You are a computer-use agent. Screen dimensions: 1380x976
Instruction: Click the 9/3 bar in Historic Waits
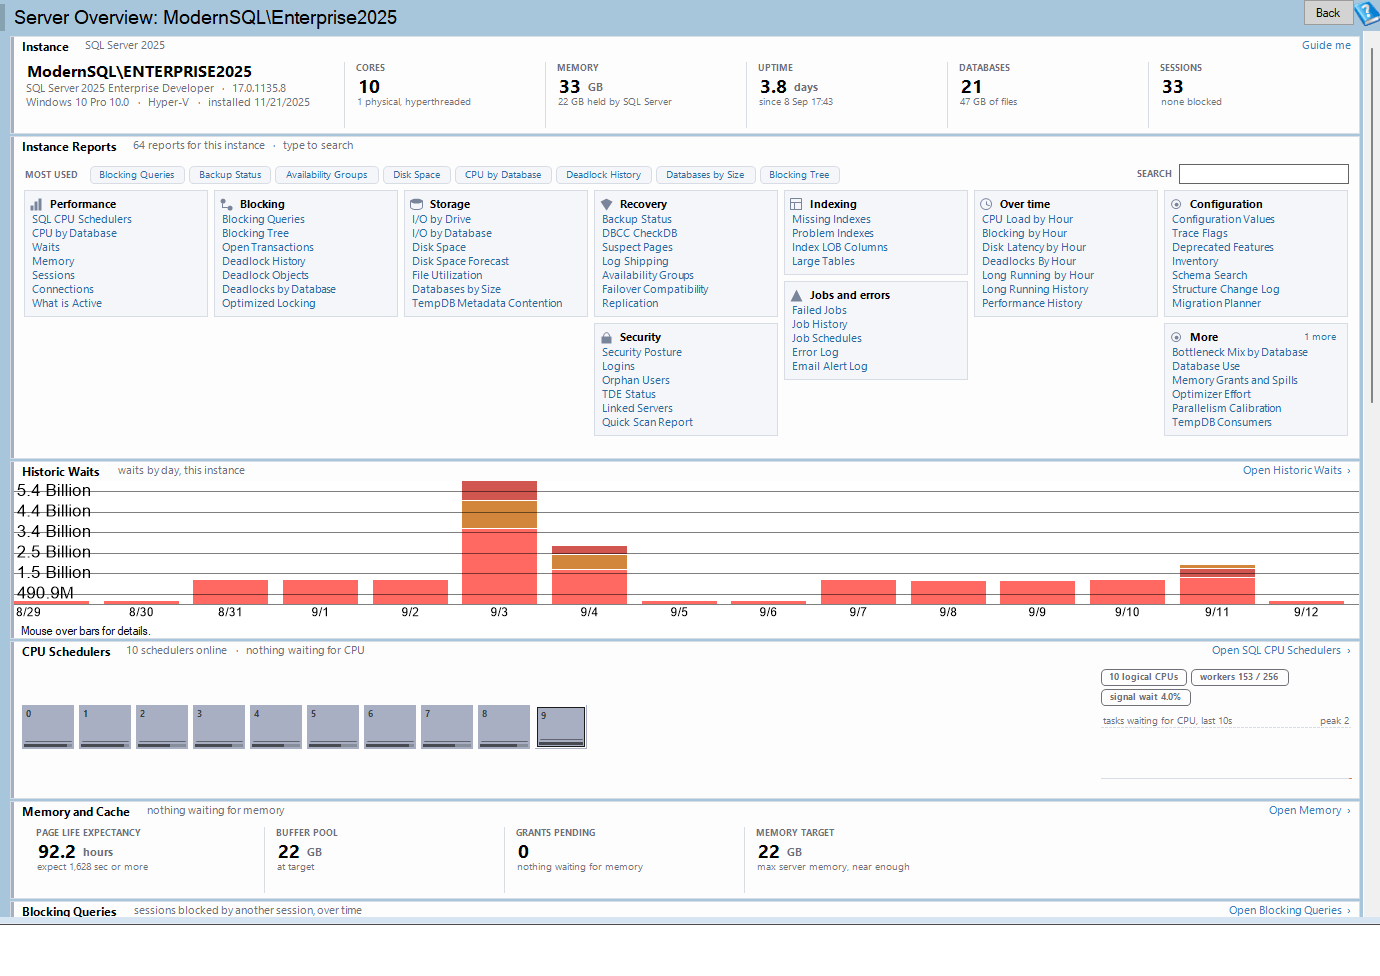click(x=499, y=542)
